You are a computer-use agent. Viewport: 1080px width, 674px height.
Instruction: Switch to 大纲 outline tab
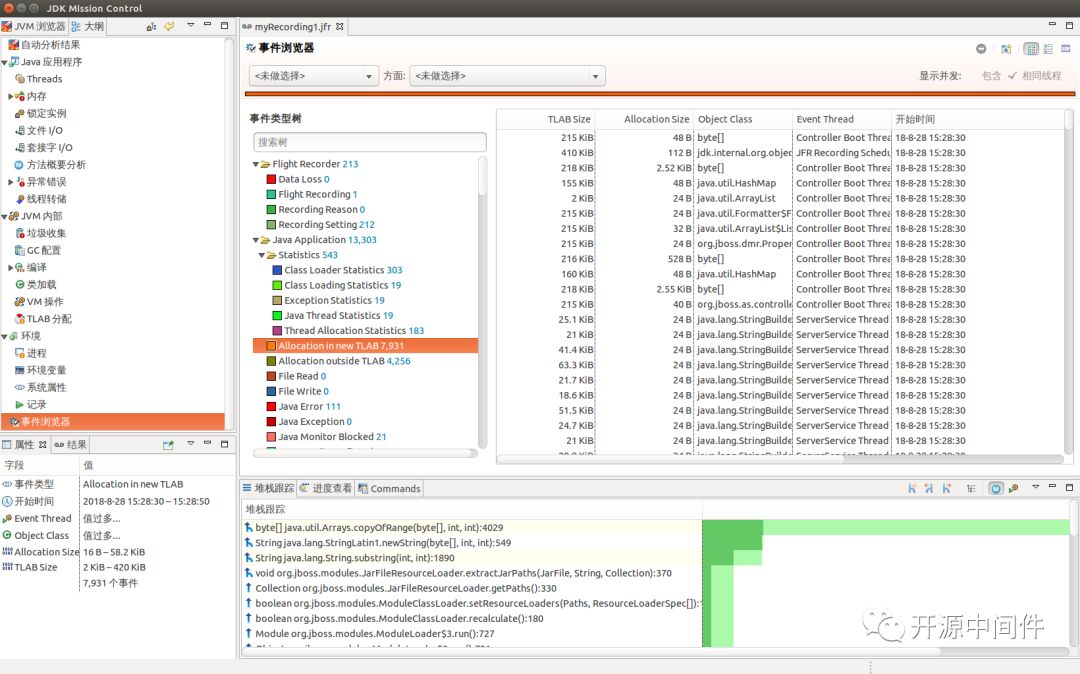click(87, 26)
